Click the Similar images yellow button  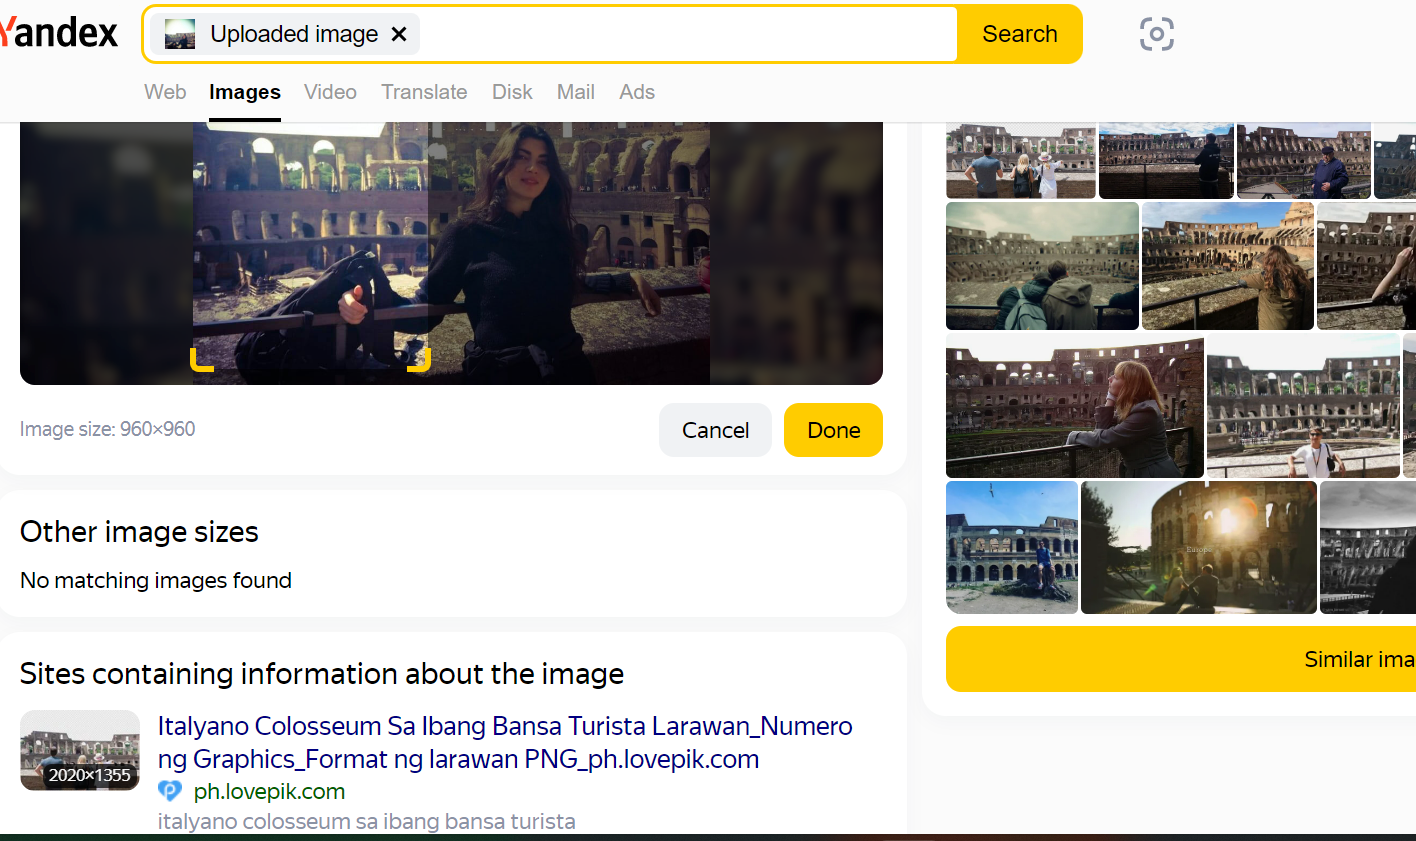pos(1180,659)
